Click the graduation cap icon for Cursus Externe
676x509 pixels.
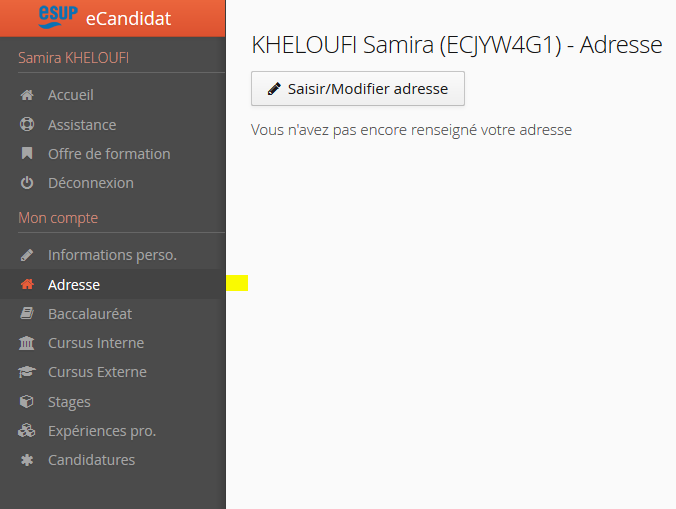point(27,372)
